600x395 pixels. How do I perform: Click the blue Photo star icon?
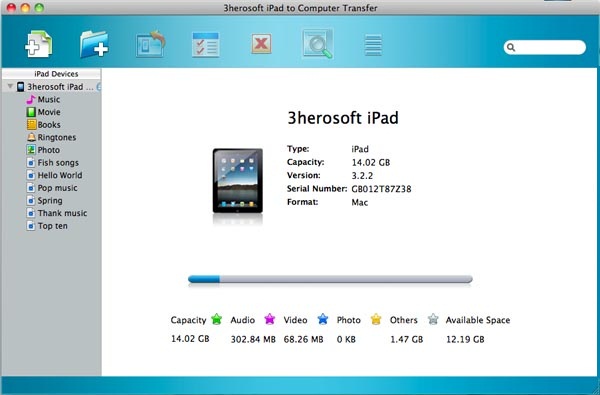(x=323, y=319)
